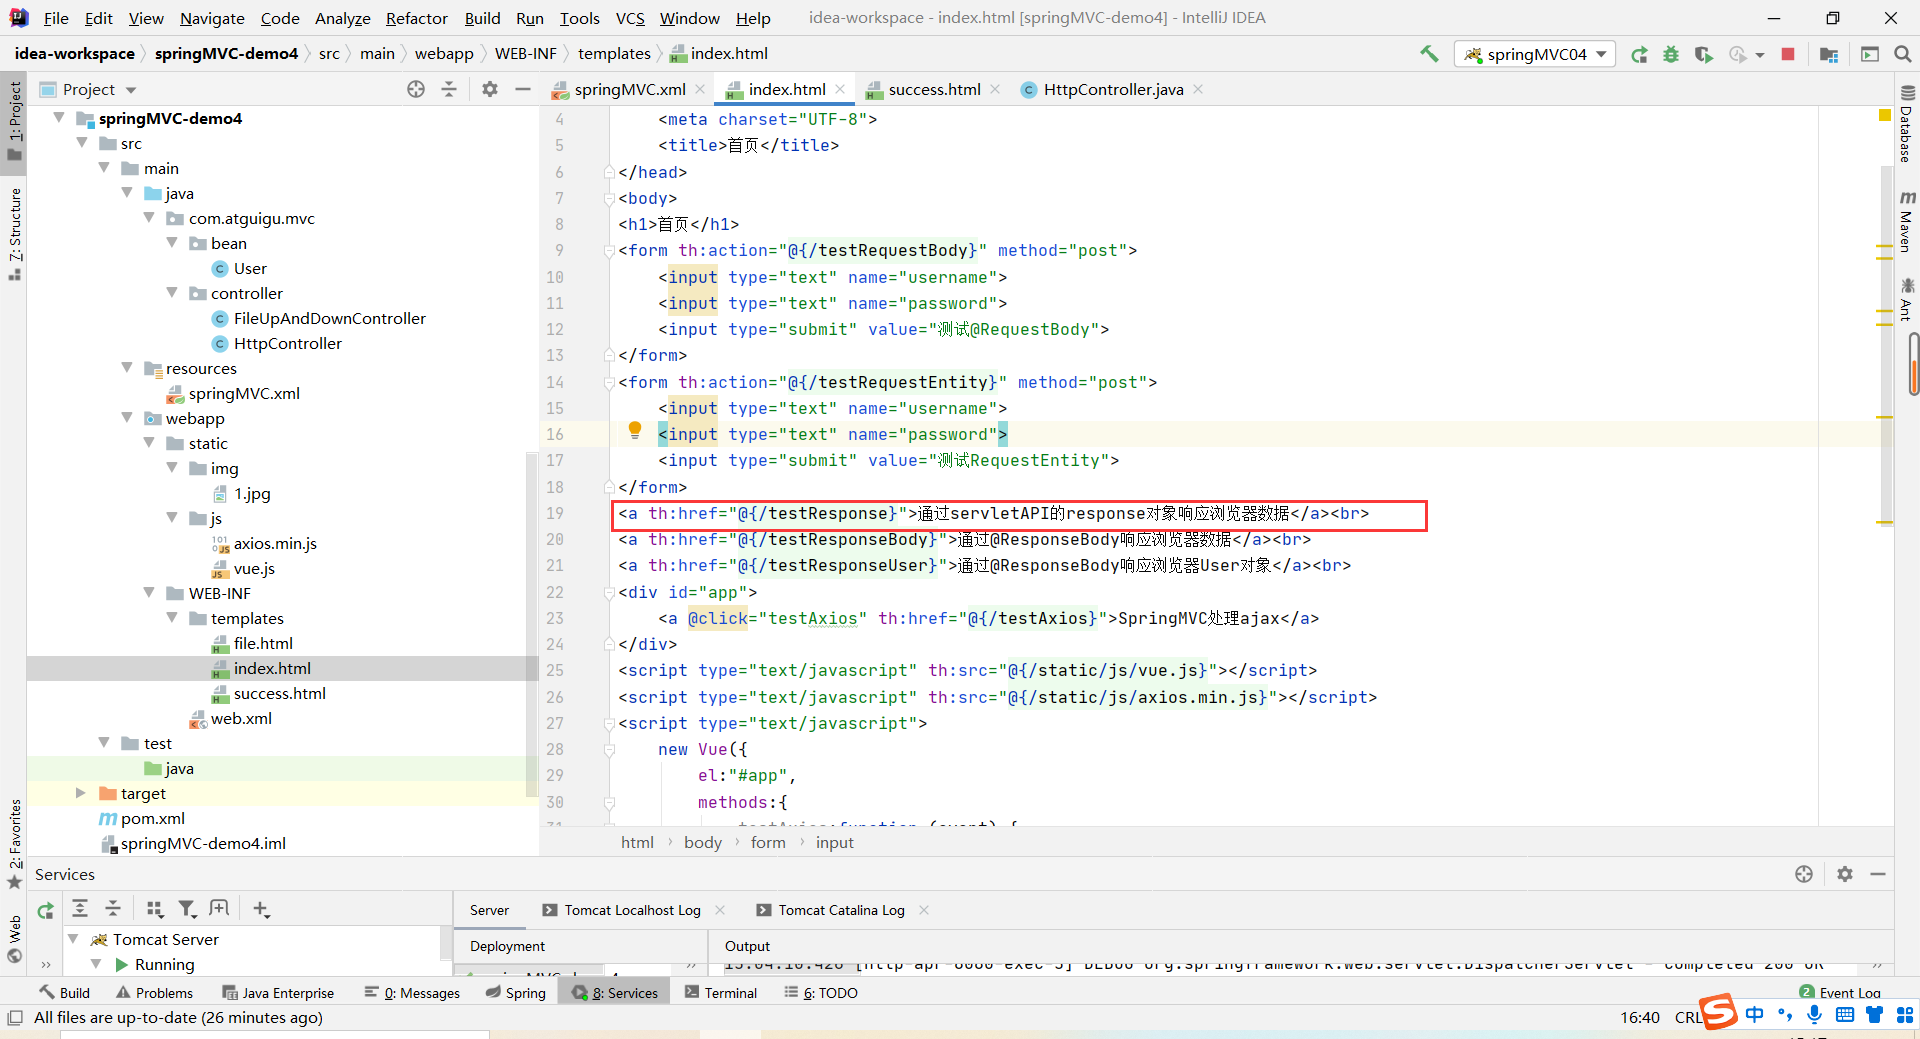Open Spring tool window button

[516, 993]
